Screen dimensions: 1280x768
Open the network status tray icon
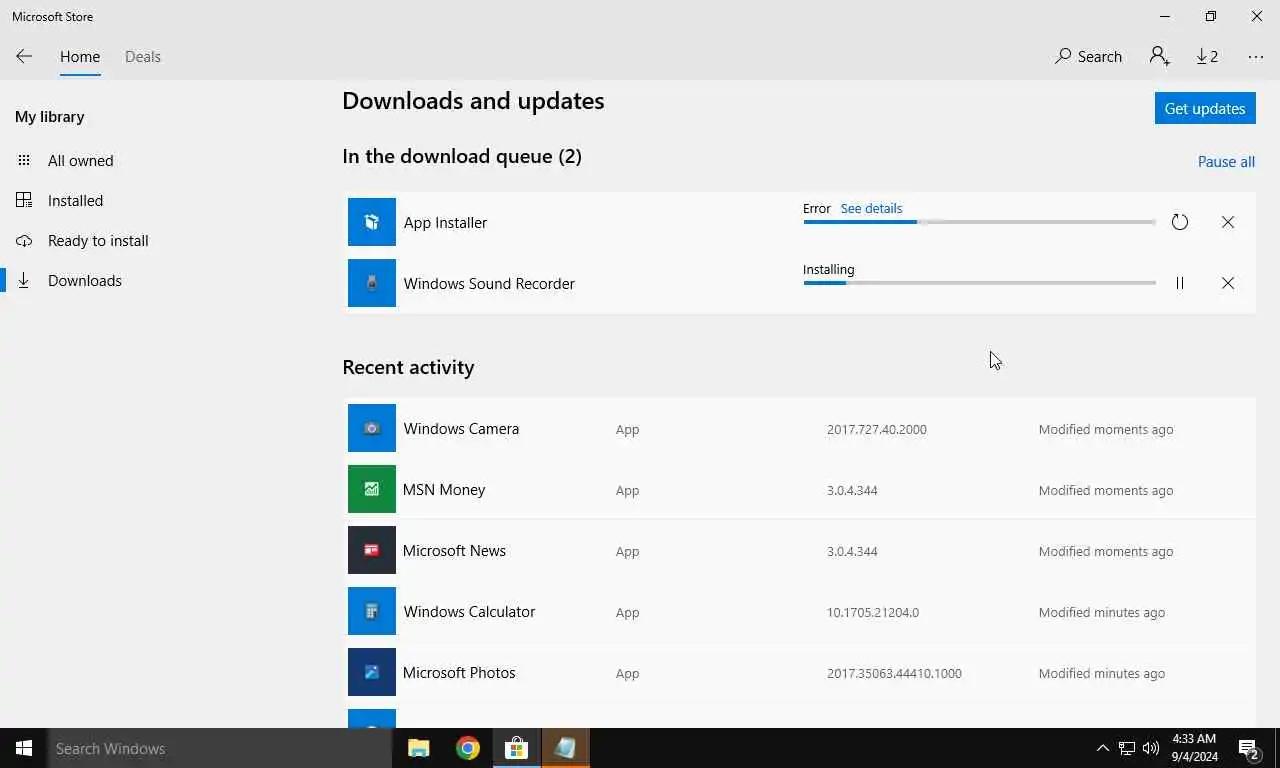click(1127, 748)
